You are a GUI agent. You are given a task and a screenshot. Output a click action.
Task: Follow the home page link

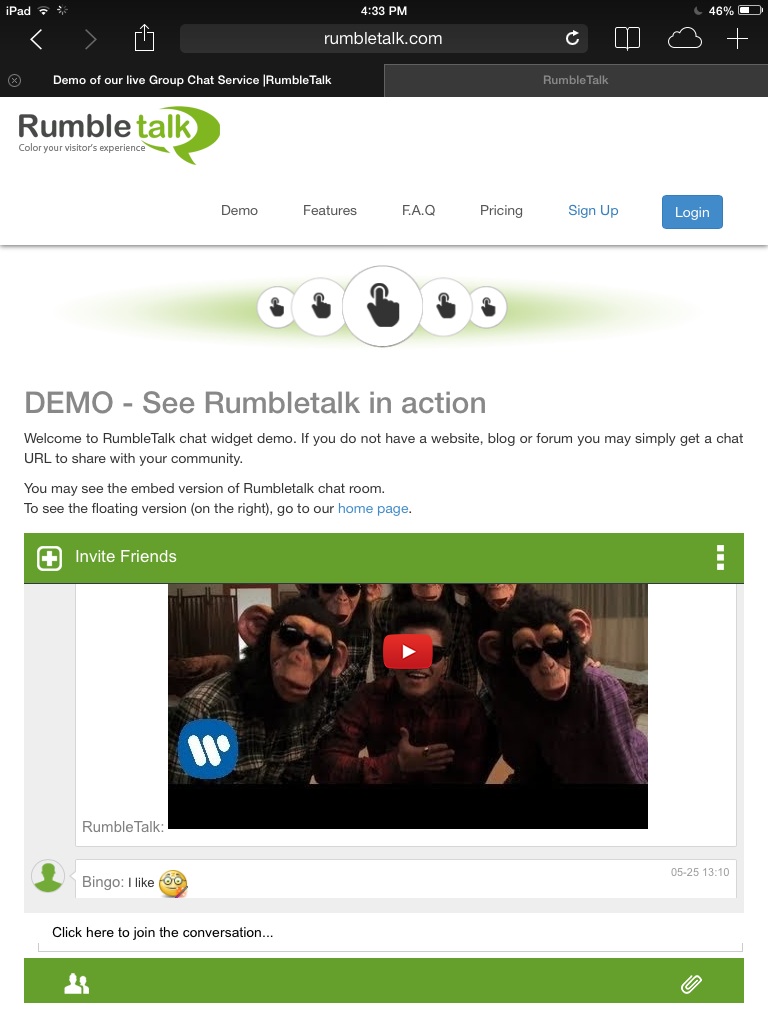pyautogui.click(x=373, y=508)
